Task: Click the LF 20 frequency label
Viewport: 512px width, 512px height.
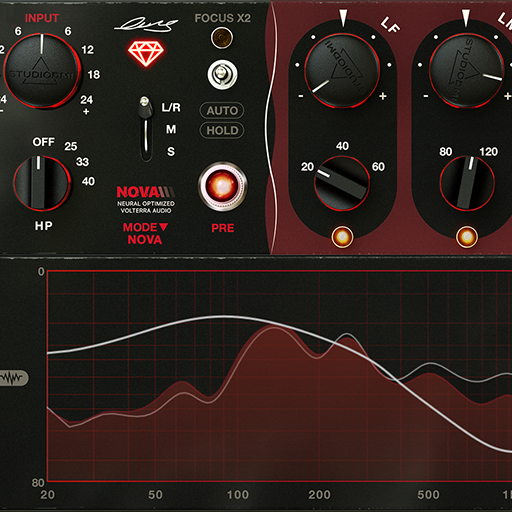Action: tap(307, 166)
